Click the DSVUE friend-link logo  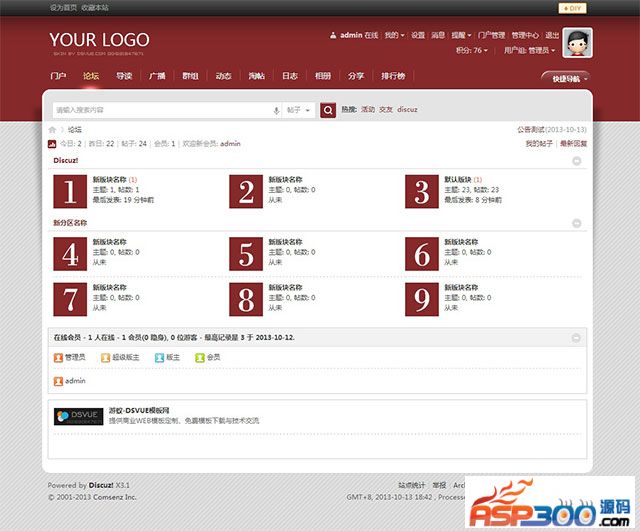[x=78, y=416]
